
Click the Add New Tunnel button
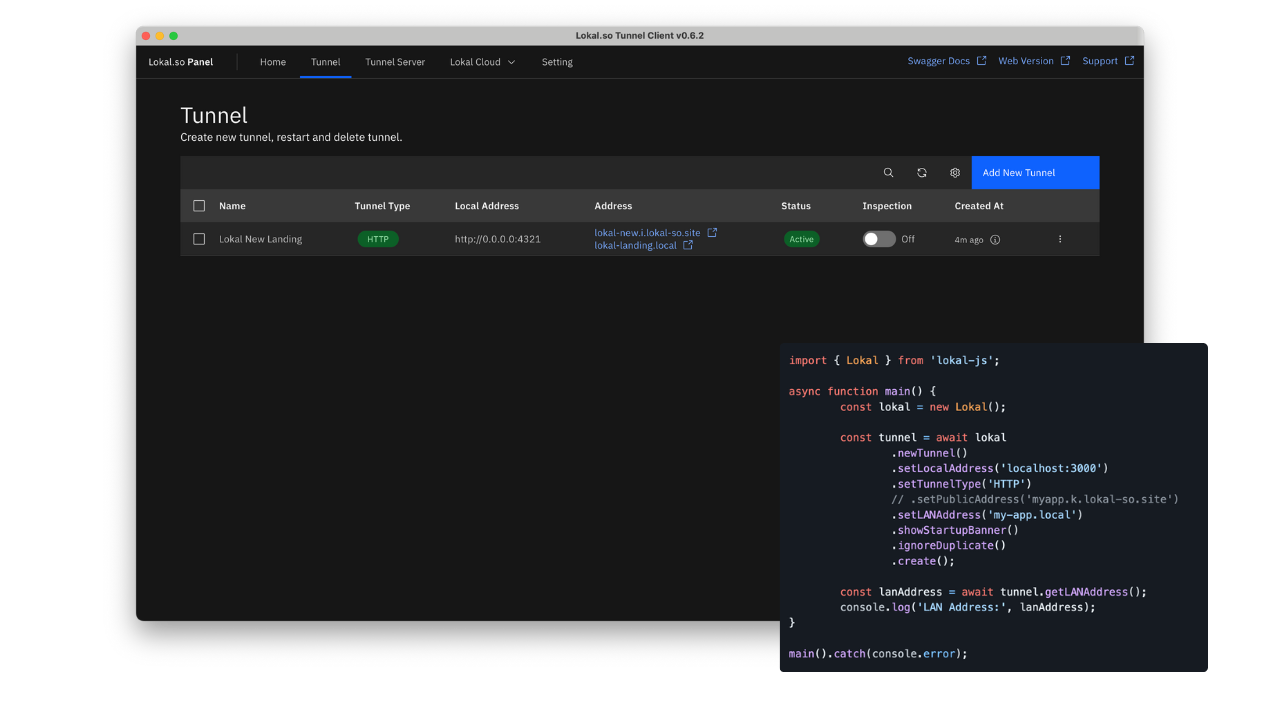click(1035, 173)
